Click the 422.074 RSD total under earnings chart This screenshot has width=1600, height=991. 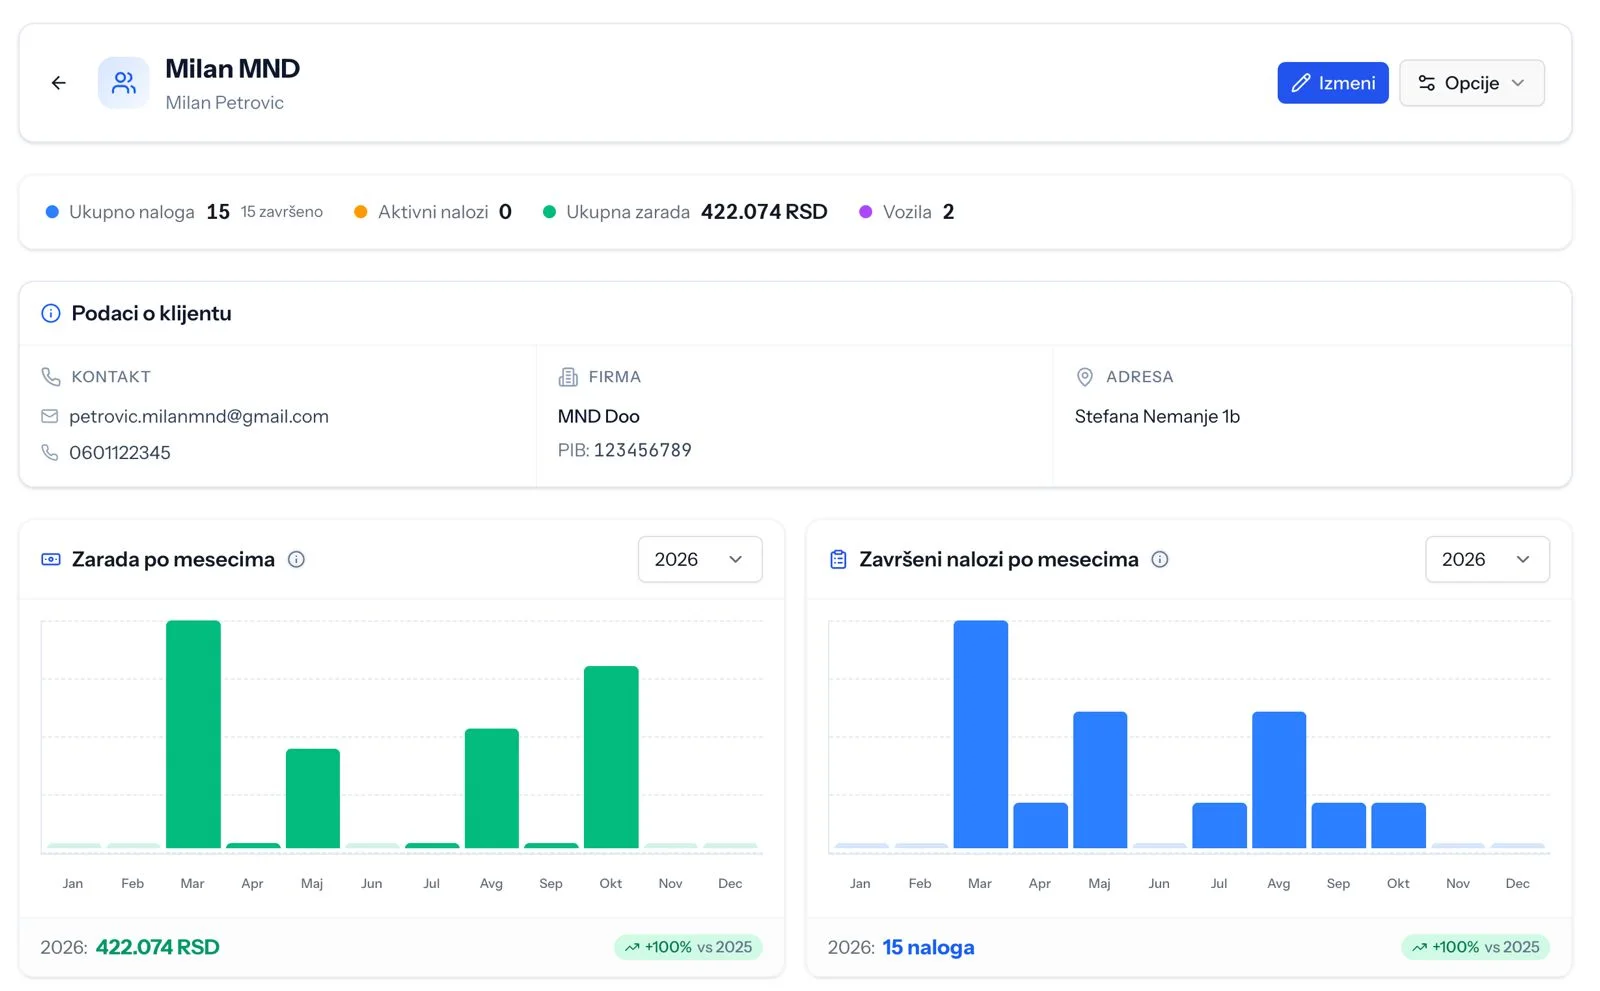point(157,947)
